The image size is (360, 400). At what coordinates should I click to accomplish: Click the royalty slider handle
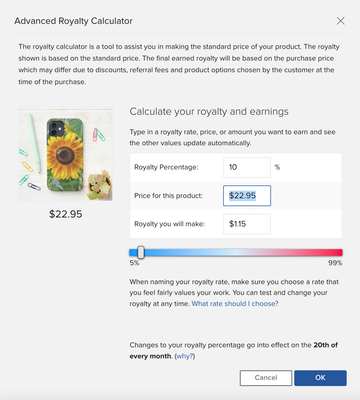click(x=141, y=252)
